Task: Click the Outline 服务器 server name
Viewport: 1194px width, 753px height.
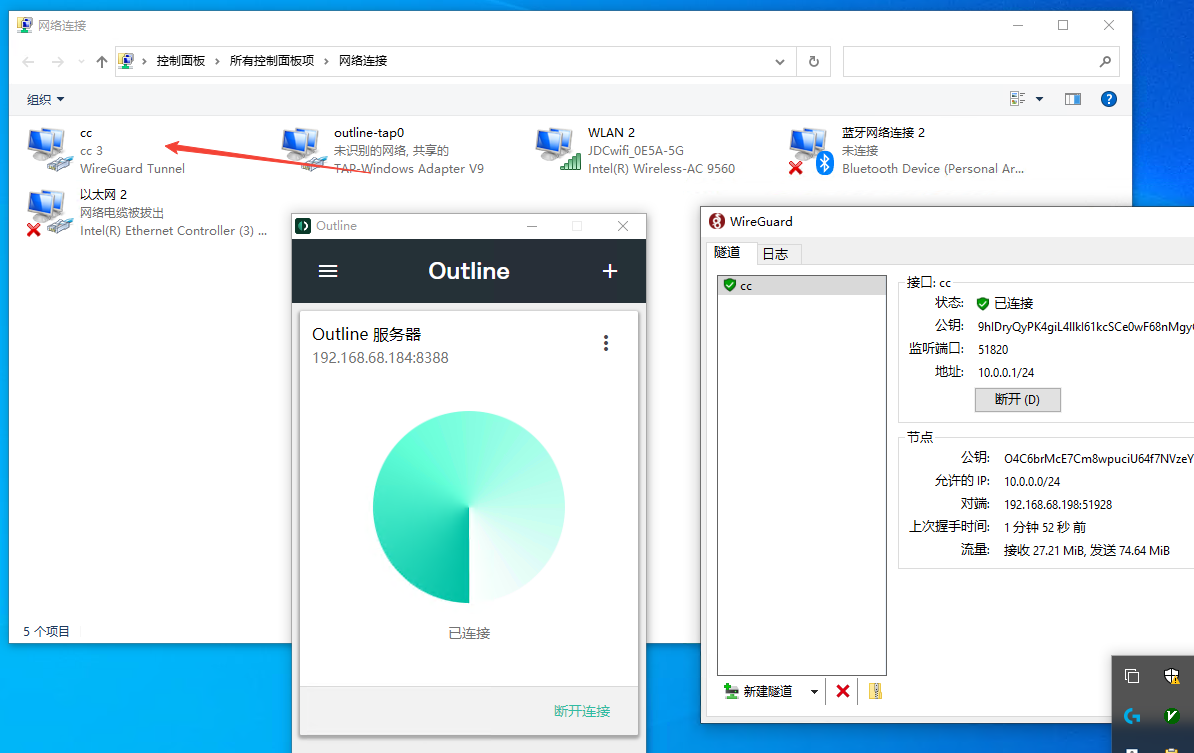Action: [x=366, y=334]
